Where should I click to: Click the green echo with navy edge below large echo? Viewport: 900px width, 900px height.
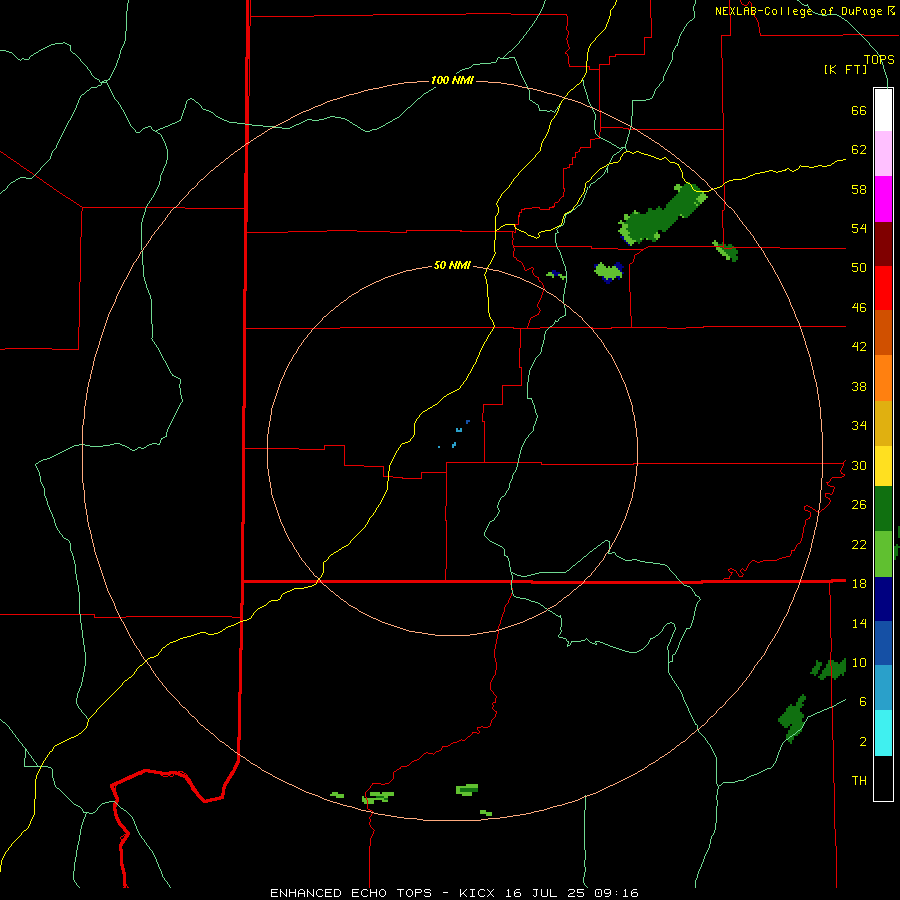[x=608, y=271]
